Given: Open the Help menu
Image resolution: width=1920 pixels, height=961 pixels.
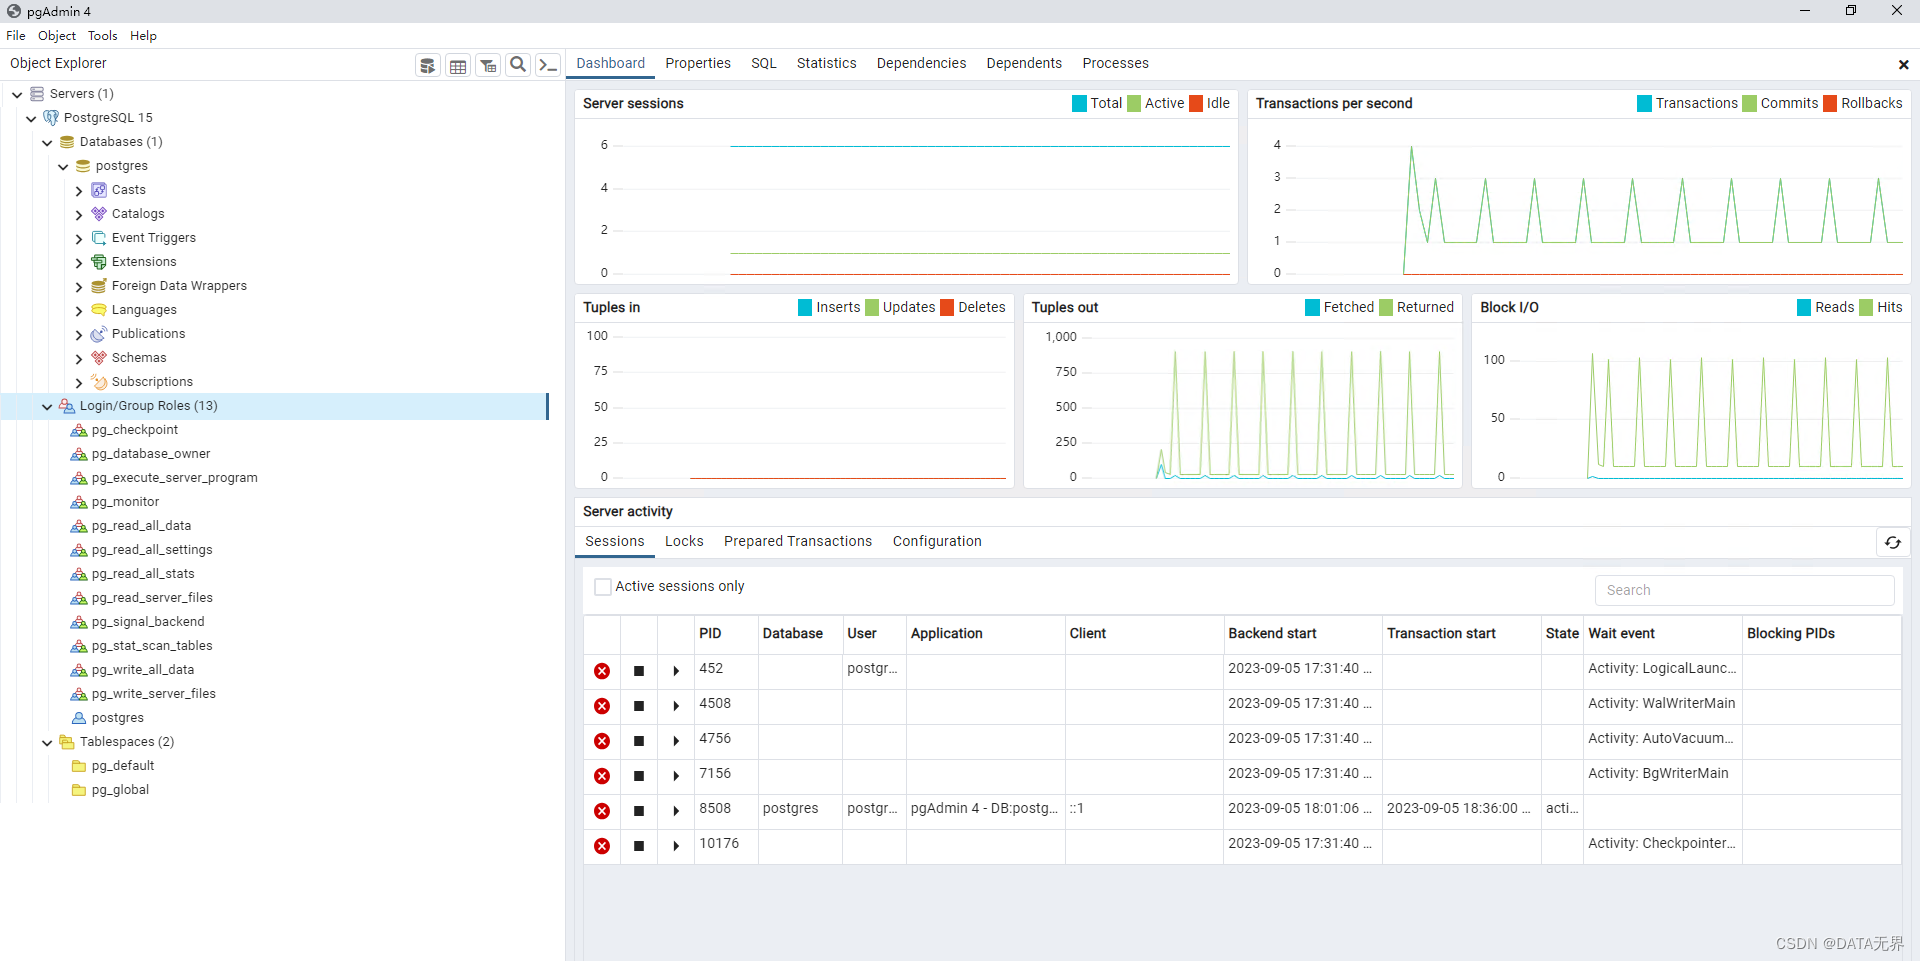Looking at the screenshot, I should tap(143, 36).
